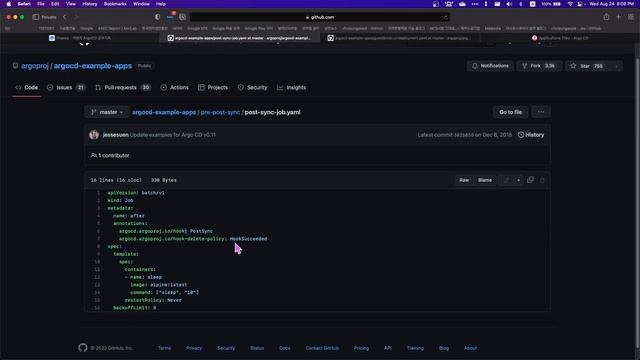Viewport: 640px width, 360px height.
Task: Reload the page from address bar
Action: [x=445, y=17]
